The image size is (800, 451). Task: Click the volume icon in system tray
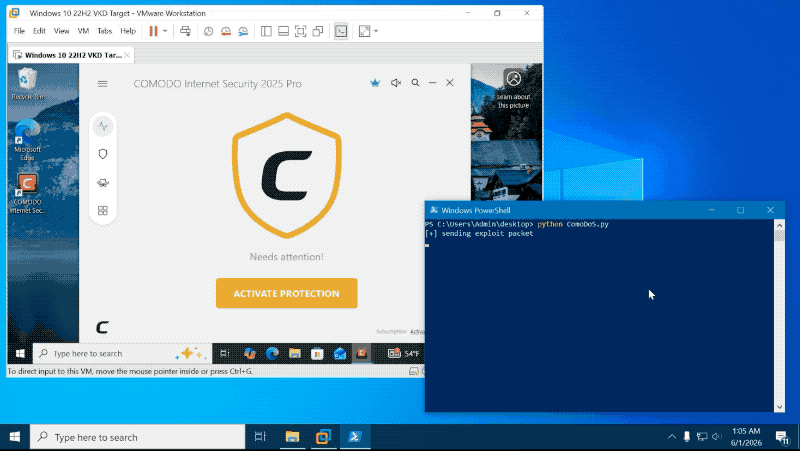[717, 437]
